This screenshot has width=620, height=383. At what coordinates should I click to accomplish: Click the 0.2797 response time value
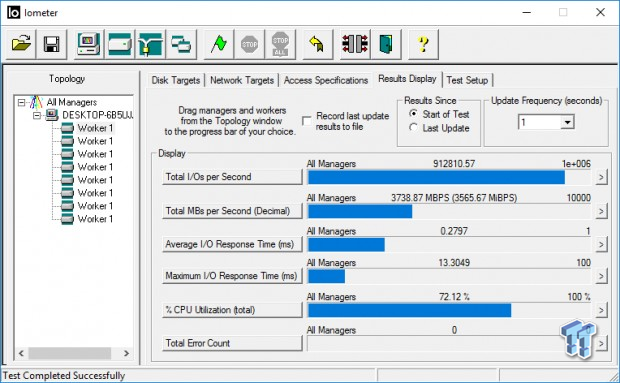[454, 231]
